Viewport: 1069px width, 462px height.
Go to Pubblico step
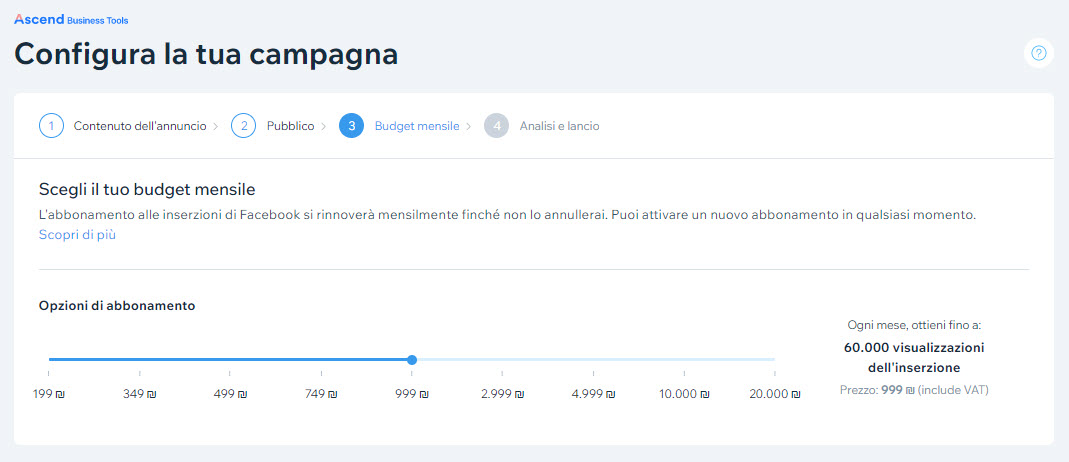click(x=290, y=126)
